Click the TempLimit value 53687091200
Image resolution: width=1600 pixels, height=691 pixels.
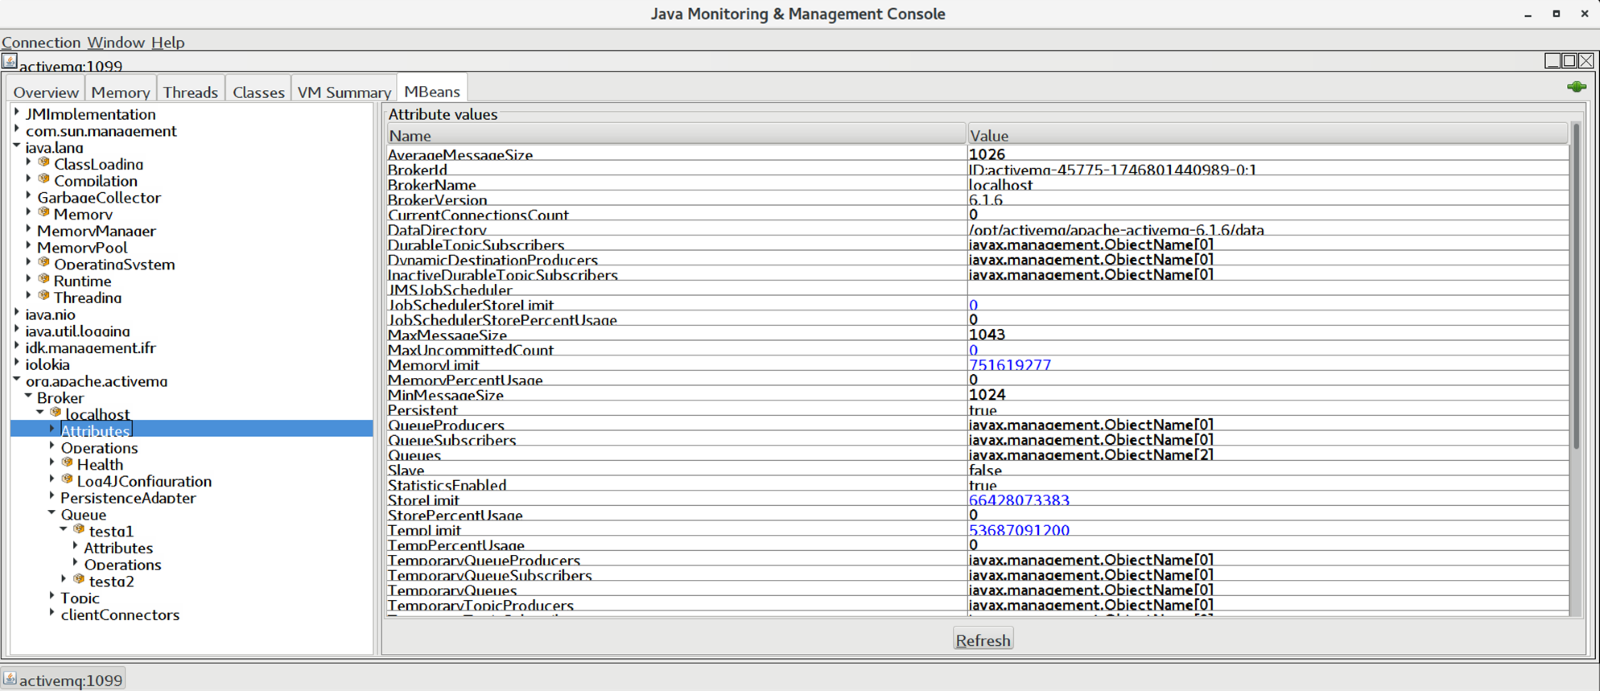tap(1019, 530)
